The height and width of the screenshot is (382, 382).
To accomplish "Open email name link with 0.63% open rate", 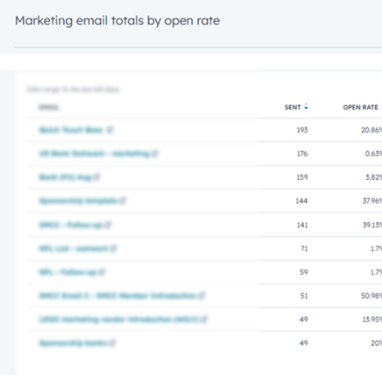I will coord(94,153).
